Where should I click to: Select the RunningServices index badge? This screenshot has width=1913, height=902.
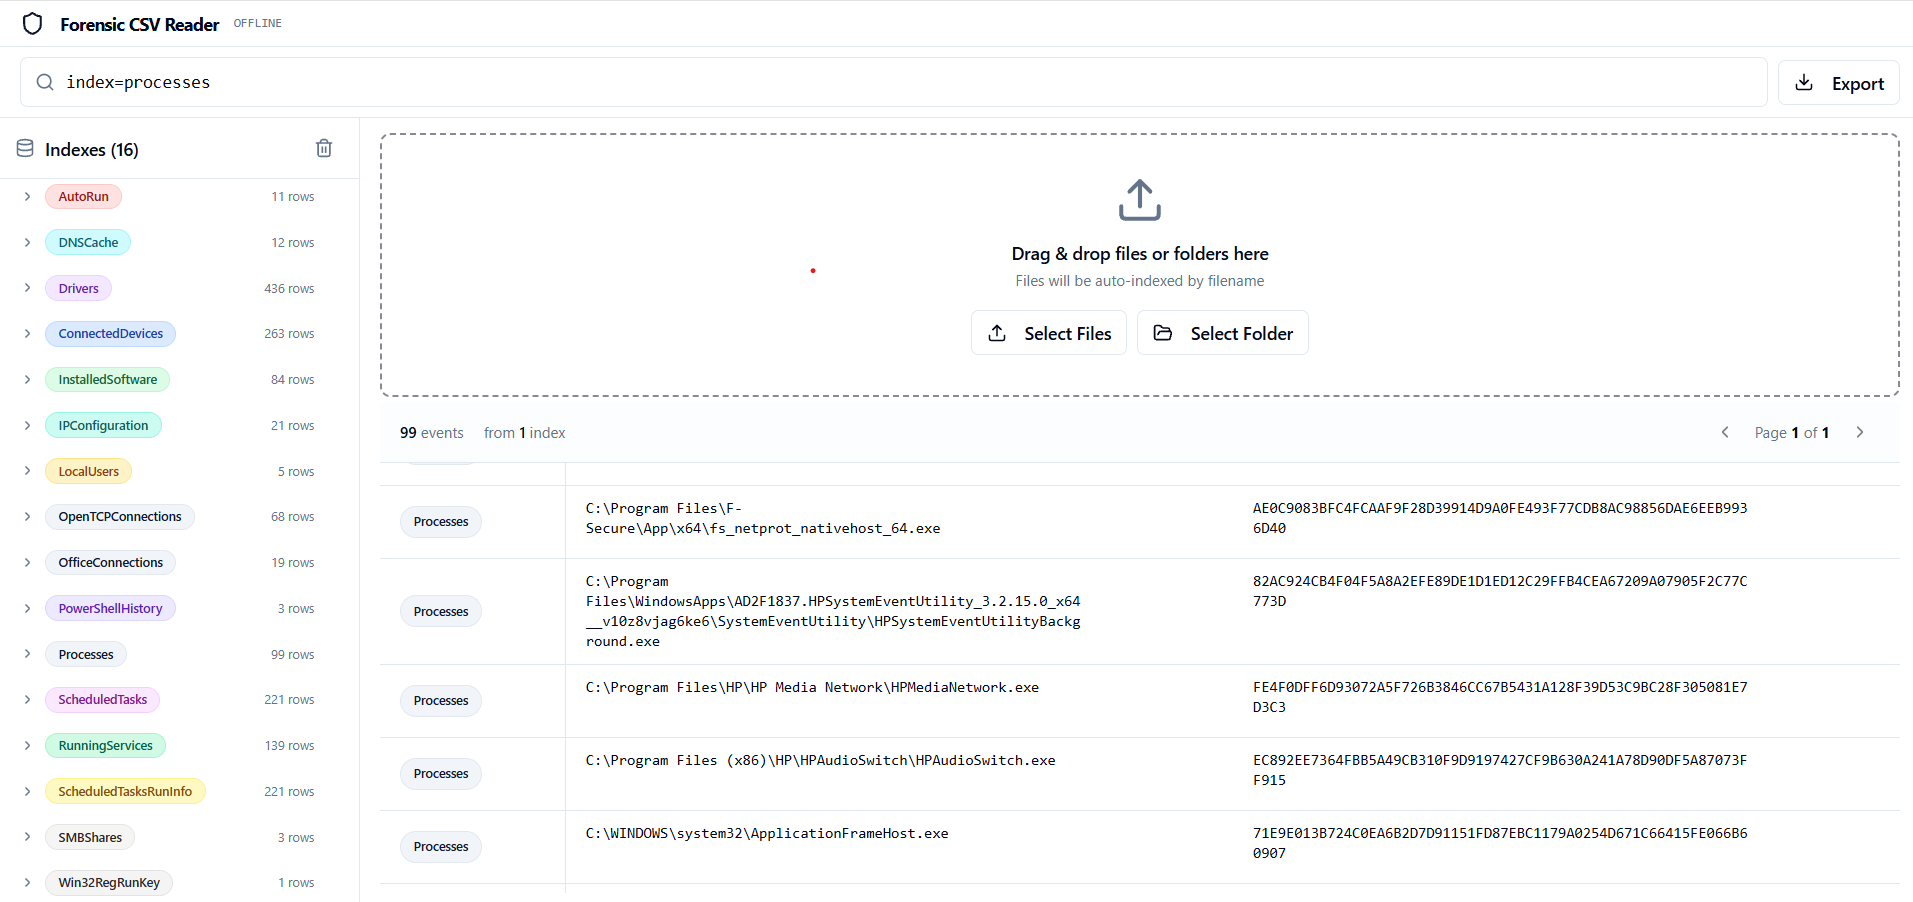105,745
